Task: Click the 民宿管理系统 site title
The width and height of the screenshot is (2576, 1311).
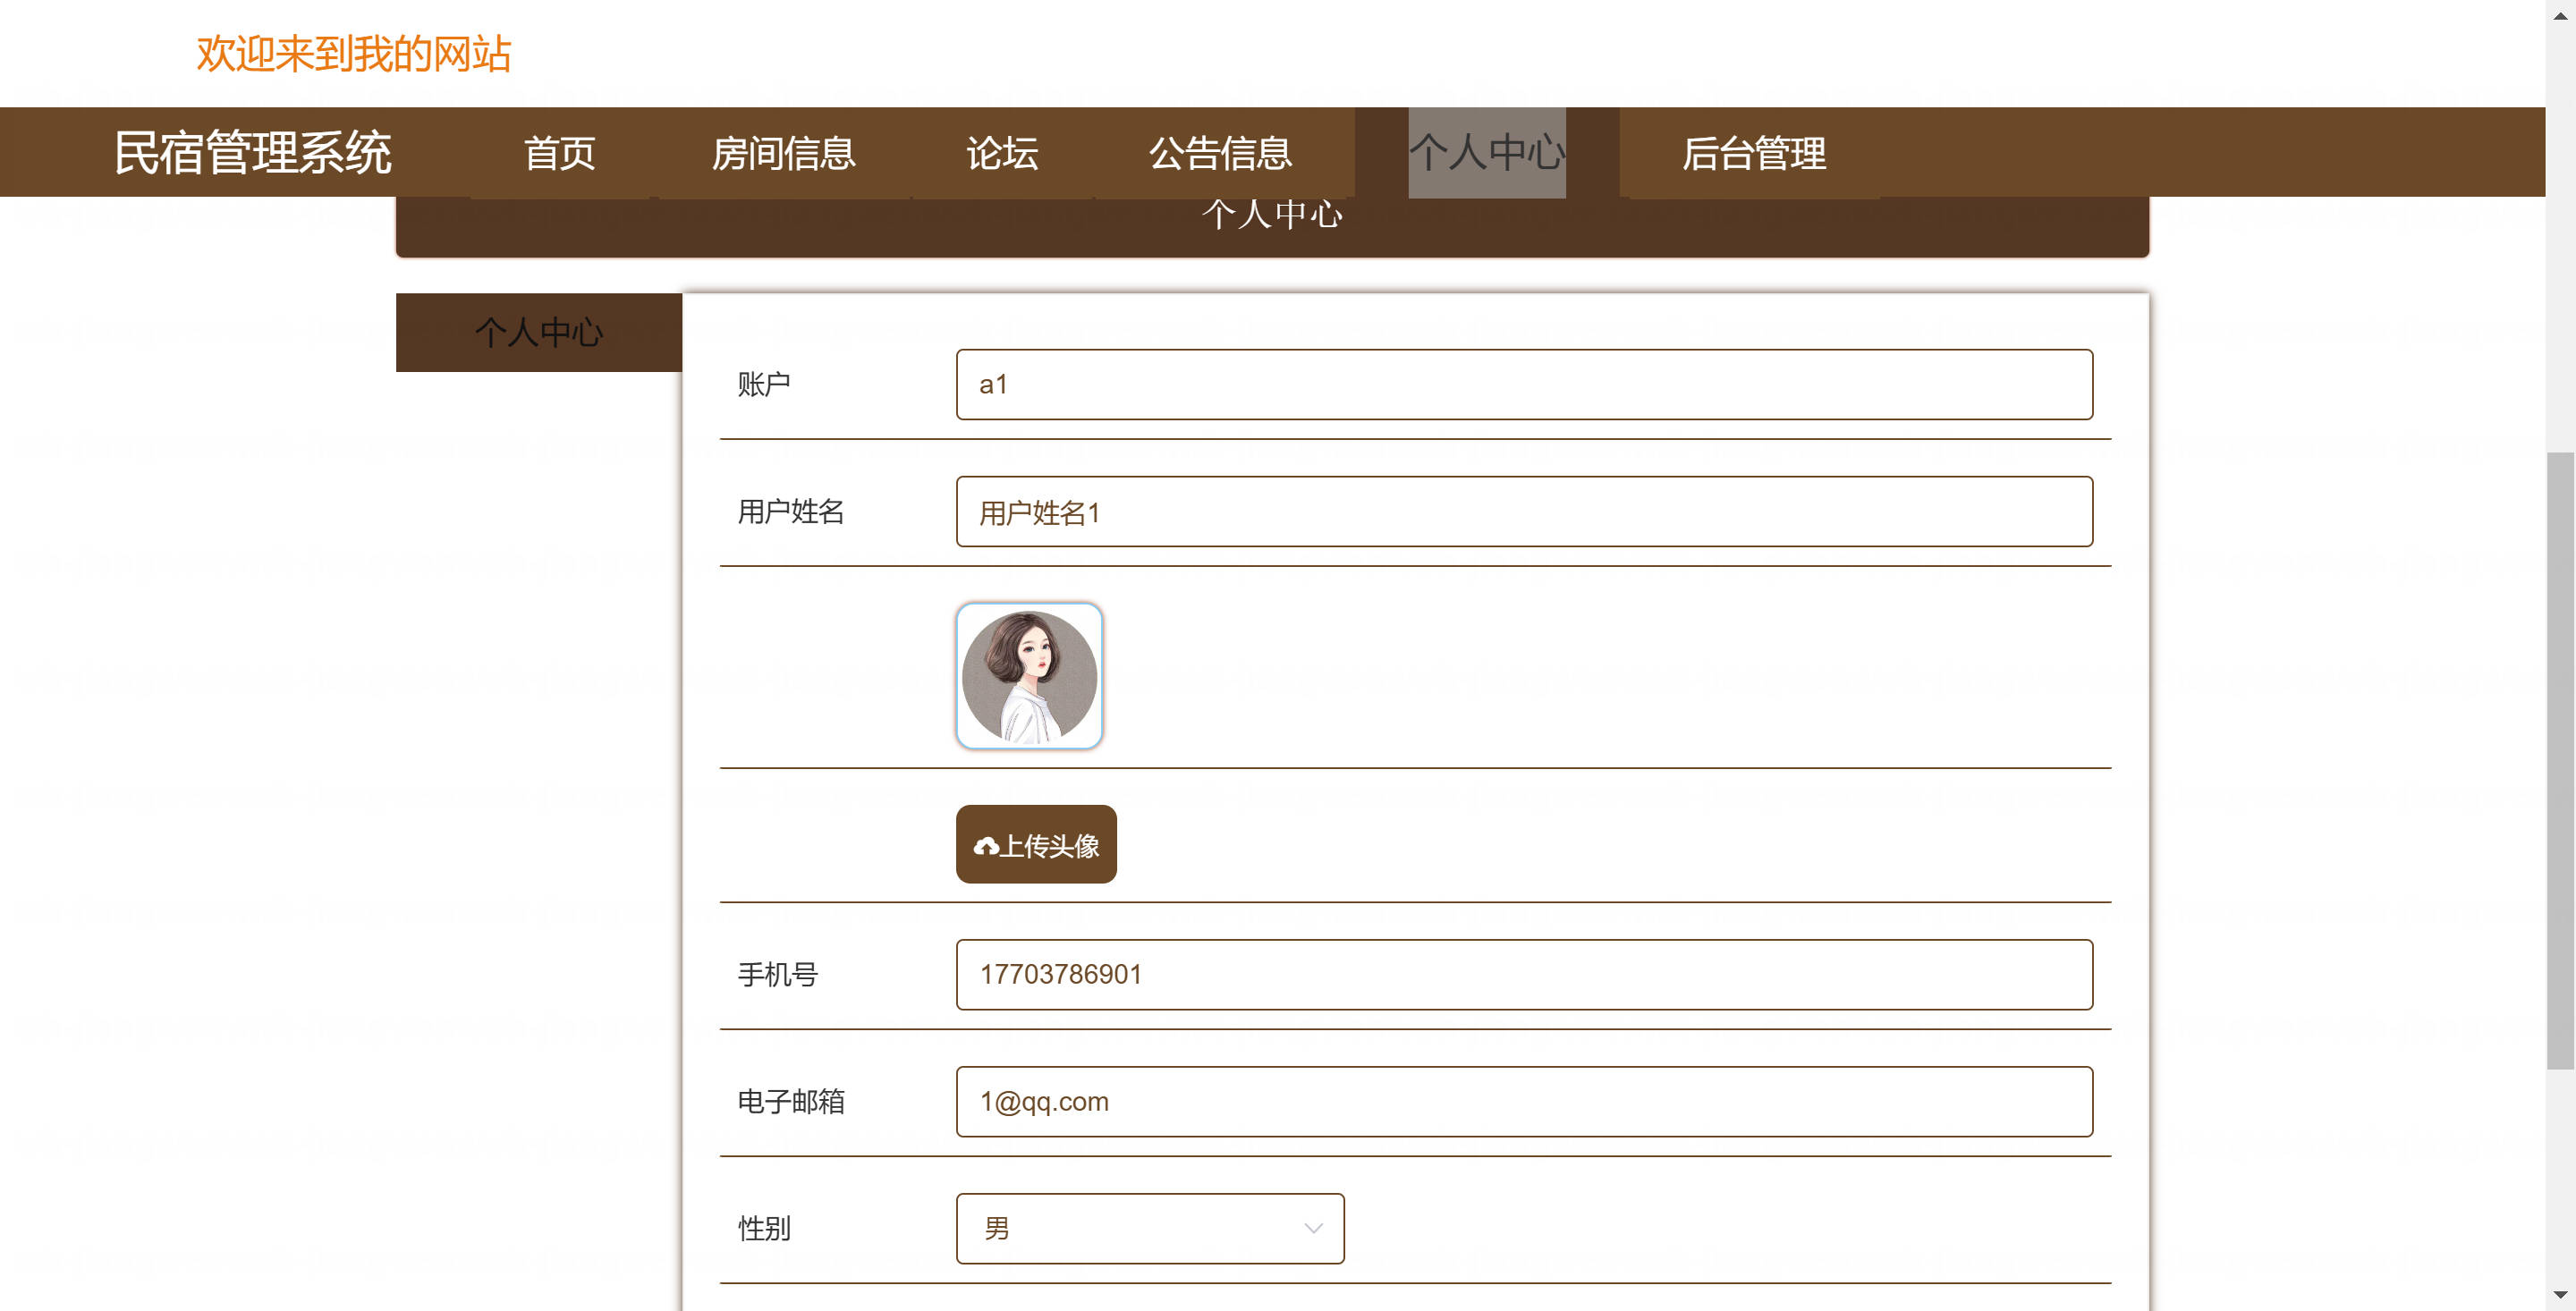Action: 252,153
